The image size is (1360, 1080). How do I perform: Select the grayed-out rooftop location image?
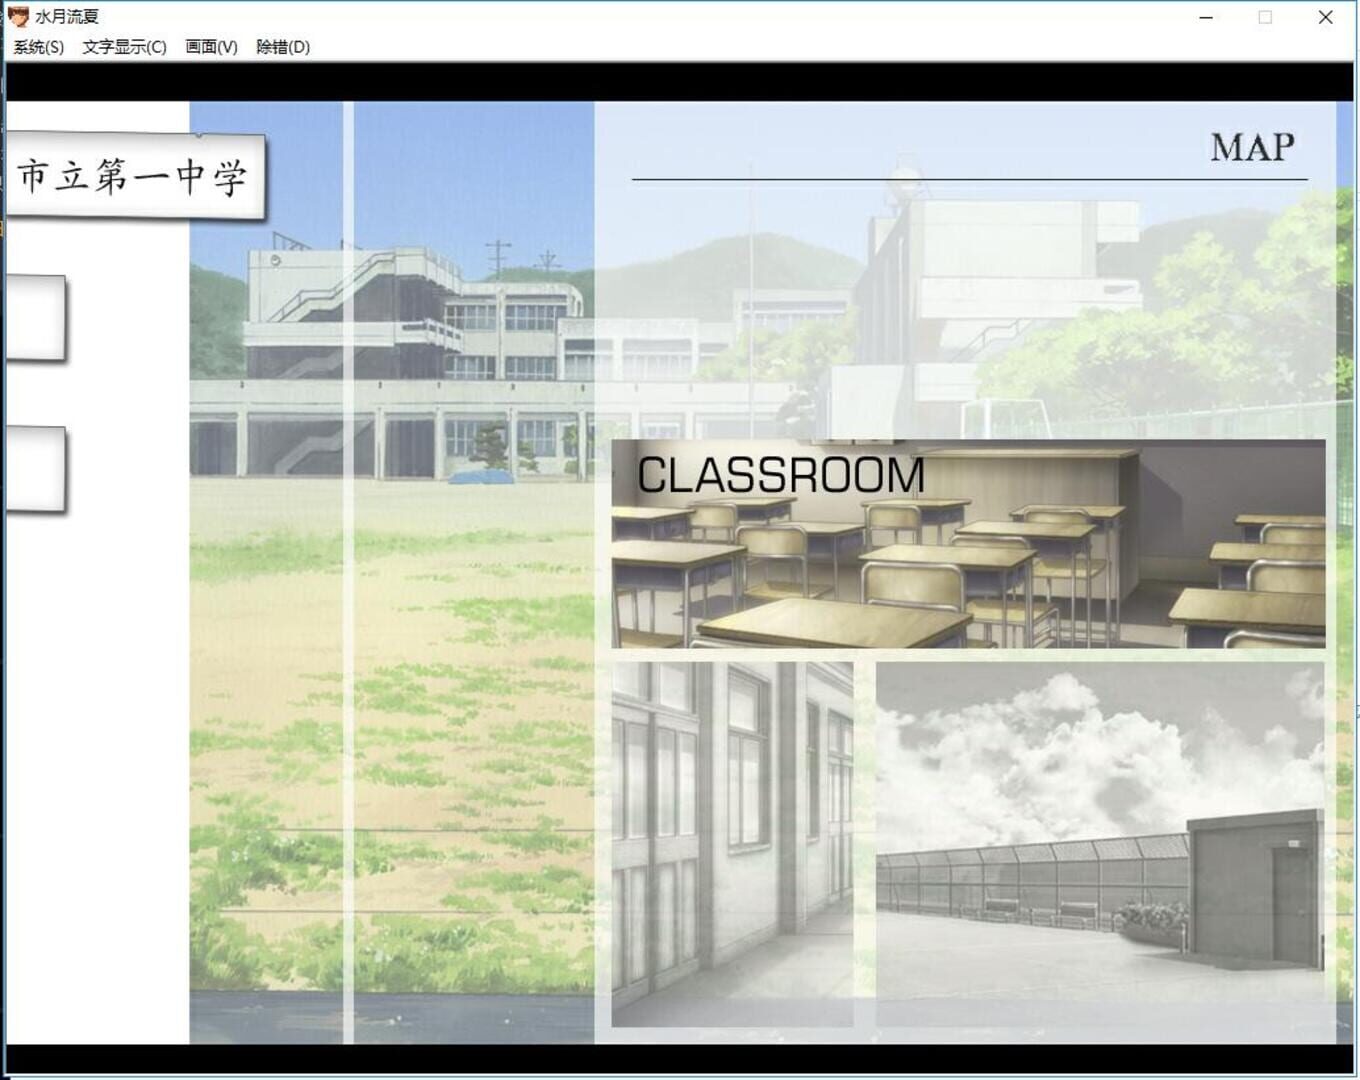[x=1100, y=844]
